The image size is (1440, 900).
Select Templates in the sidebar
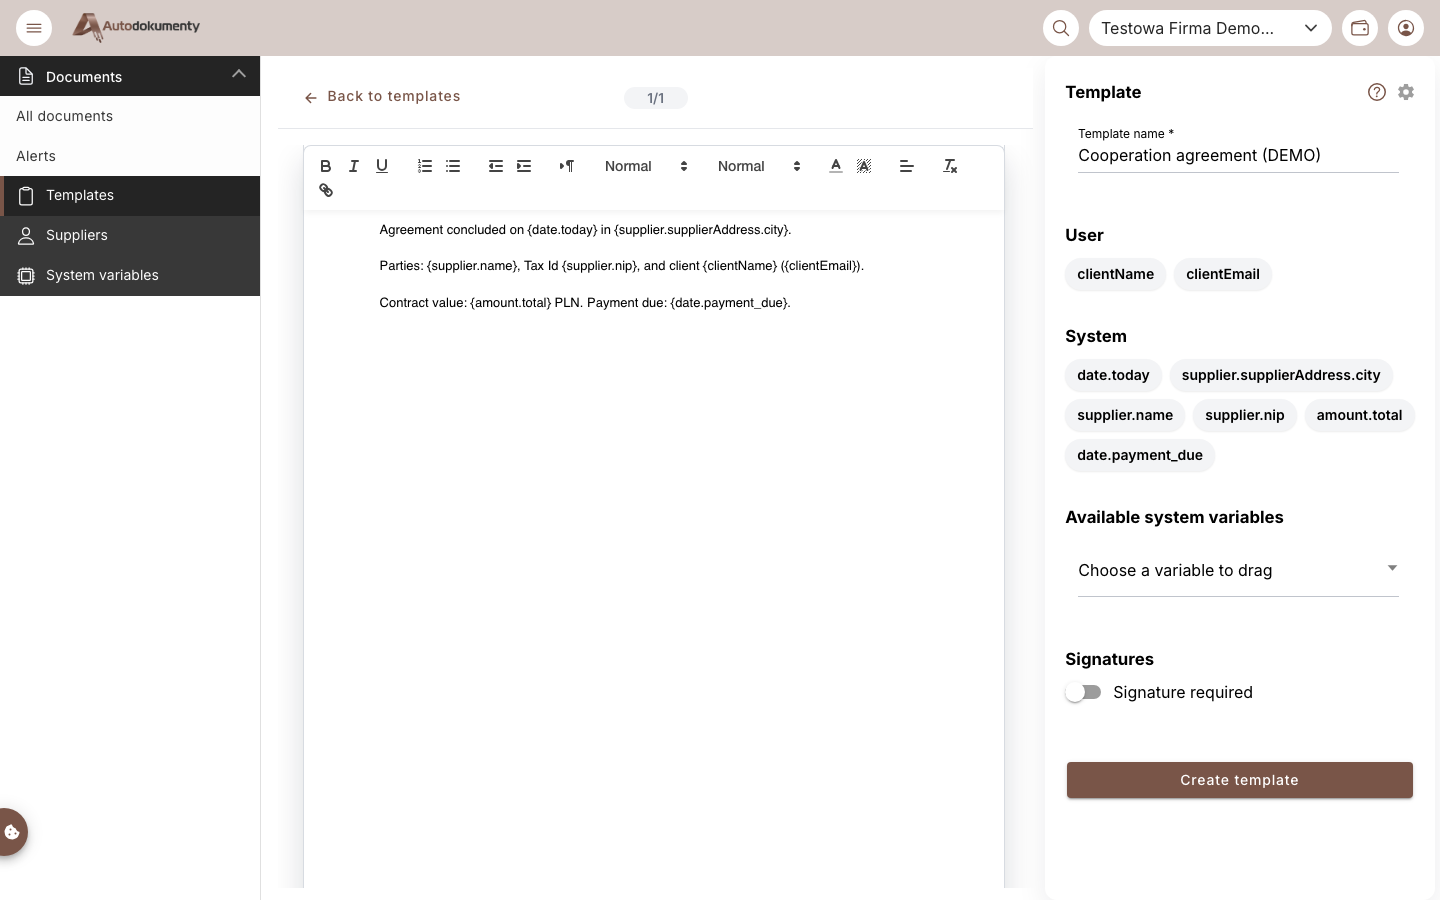point(130,196)
